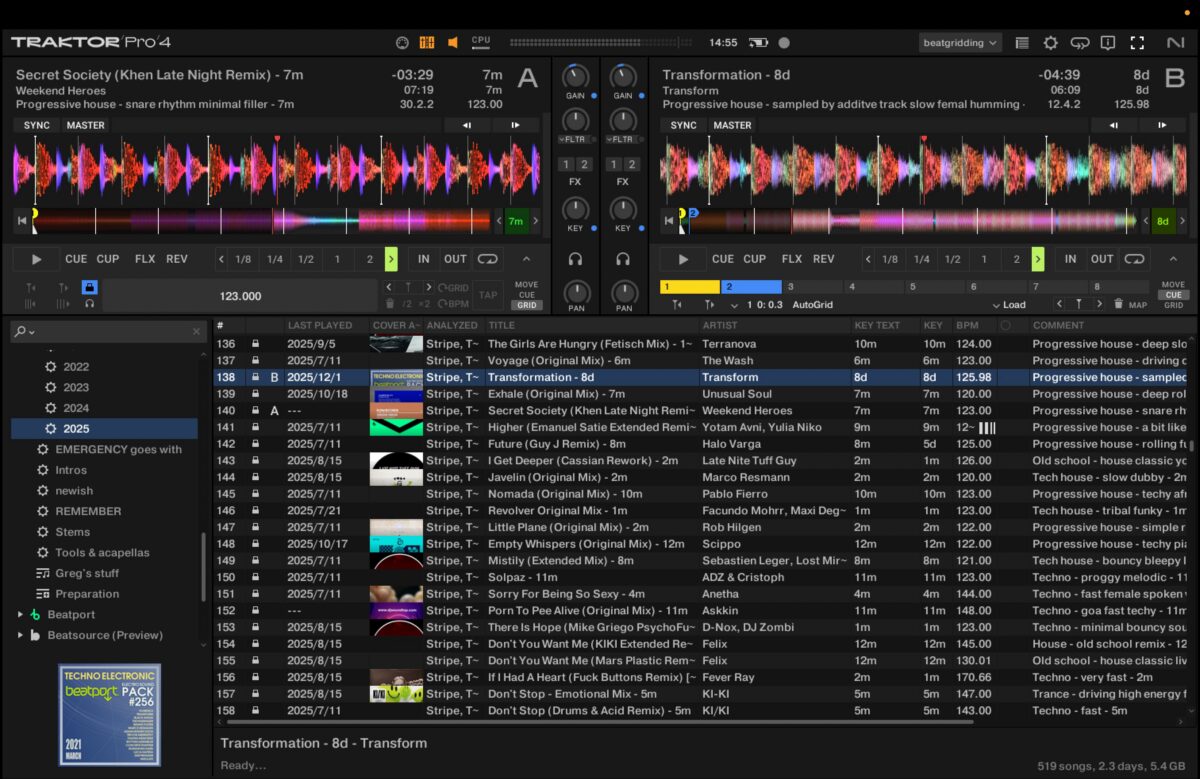
Task: Click the master volume speaker icon
Action: tap(453, 43)
